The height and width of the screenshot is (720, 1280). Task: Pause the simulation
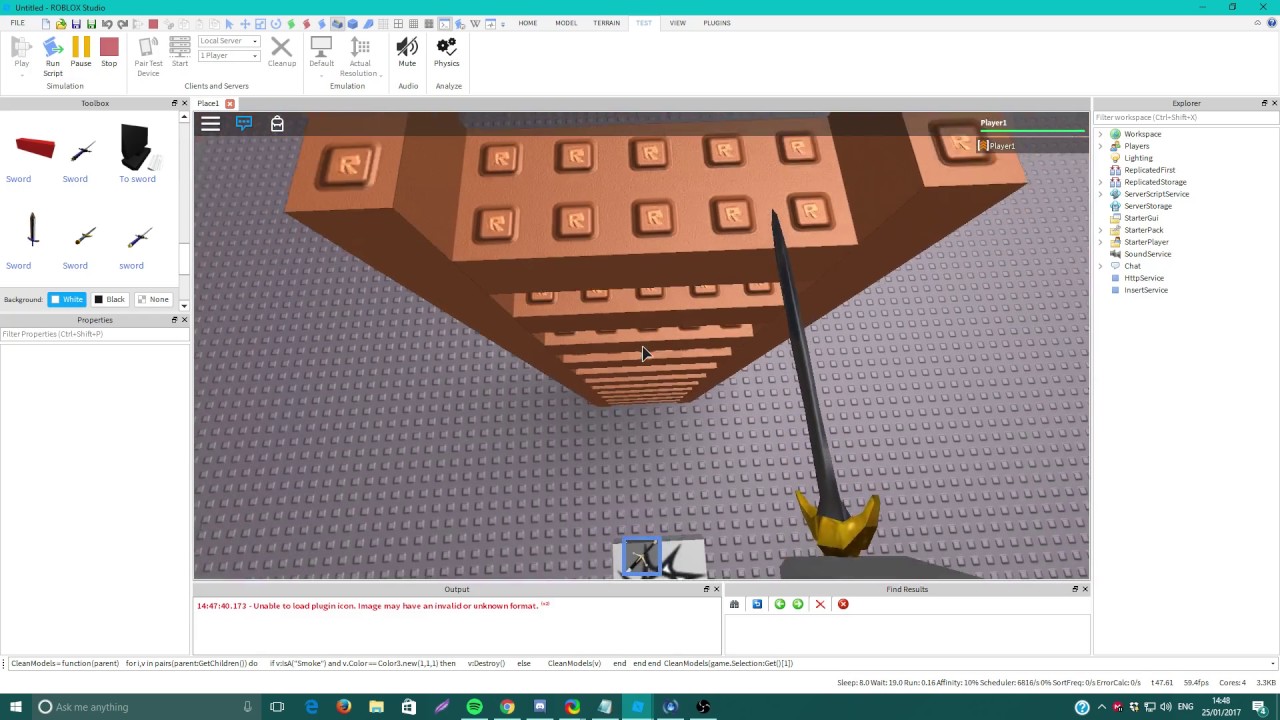tap(81, 53)
